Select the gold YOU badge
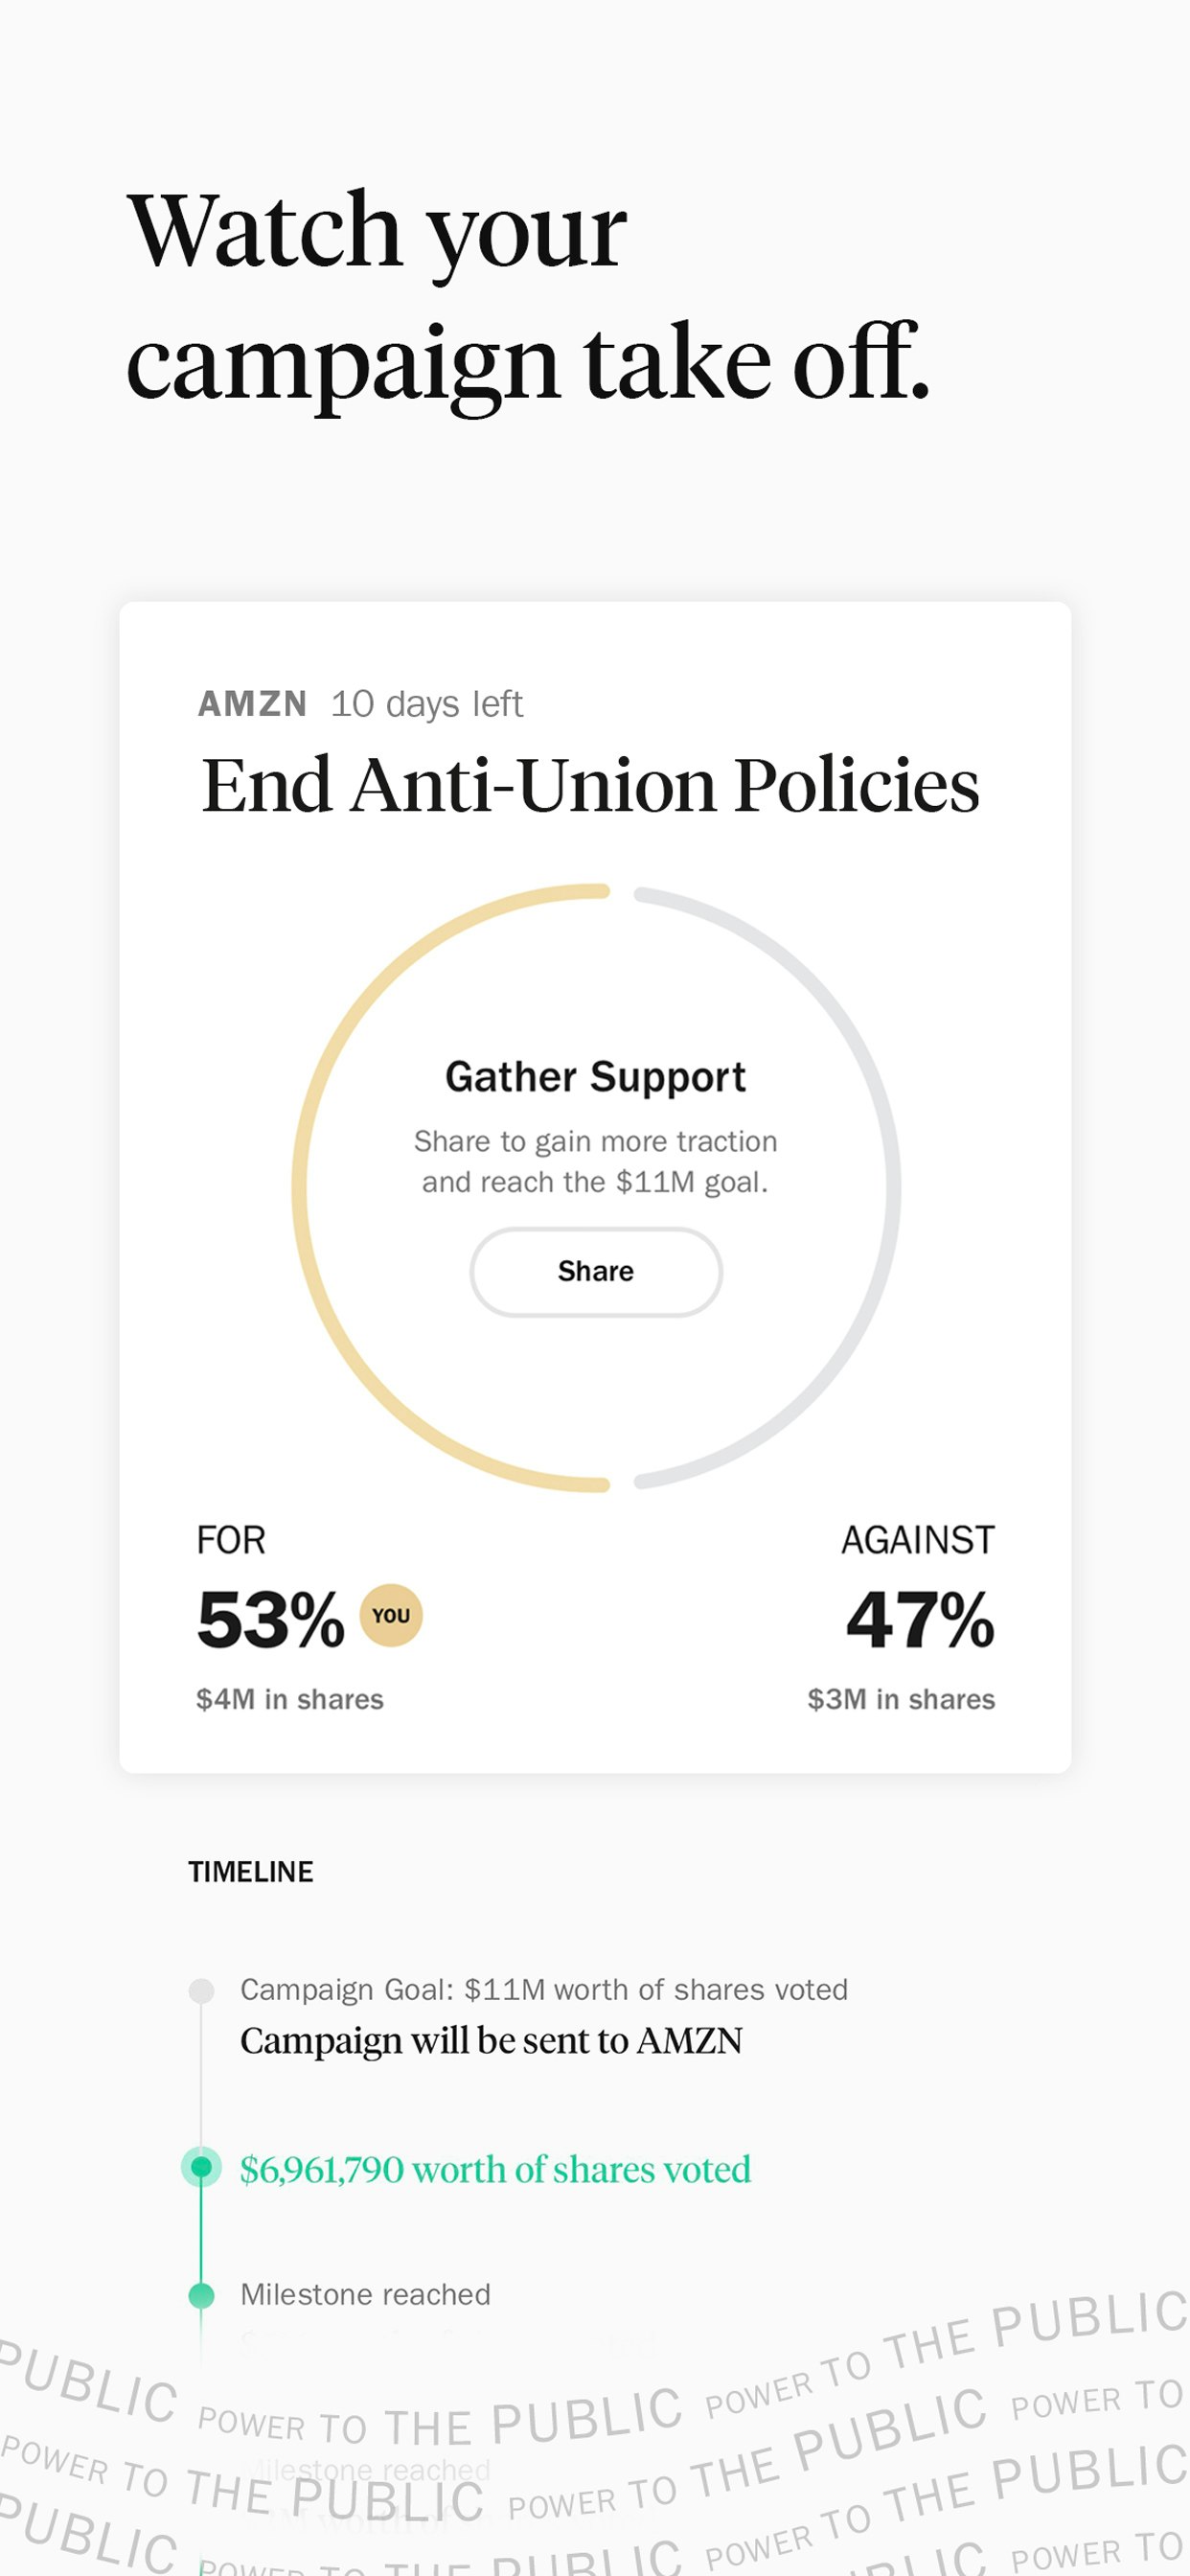 click(x=391, y=1615)
